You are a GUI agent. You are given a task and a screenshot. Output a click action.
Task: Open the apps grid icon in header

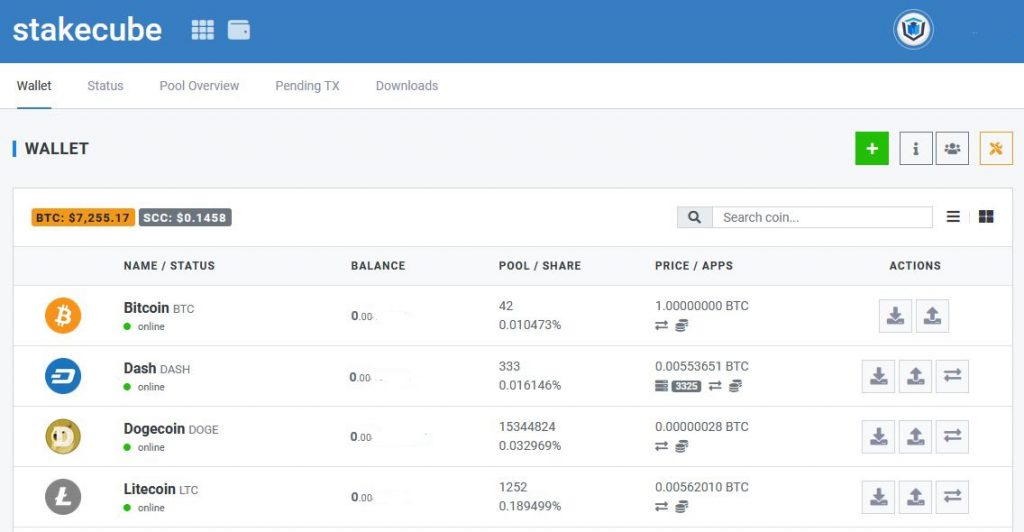tap(202, 30)
